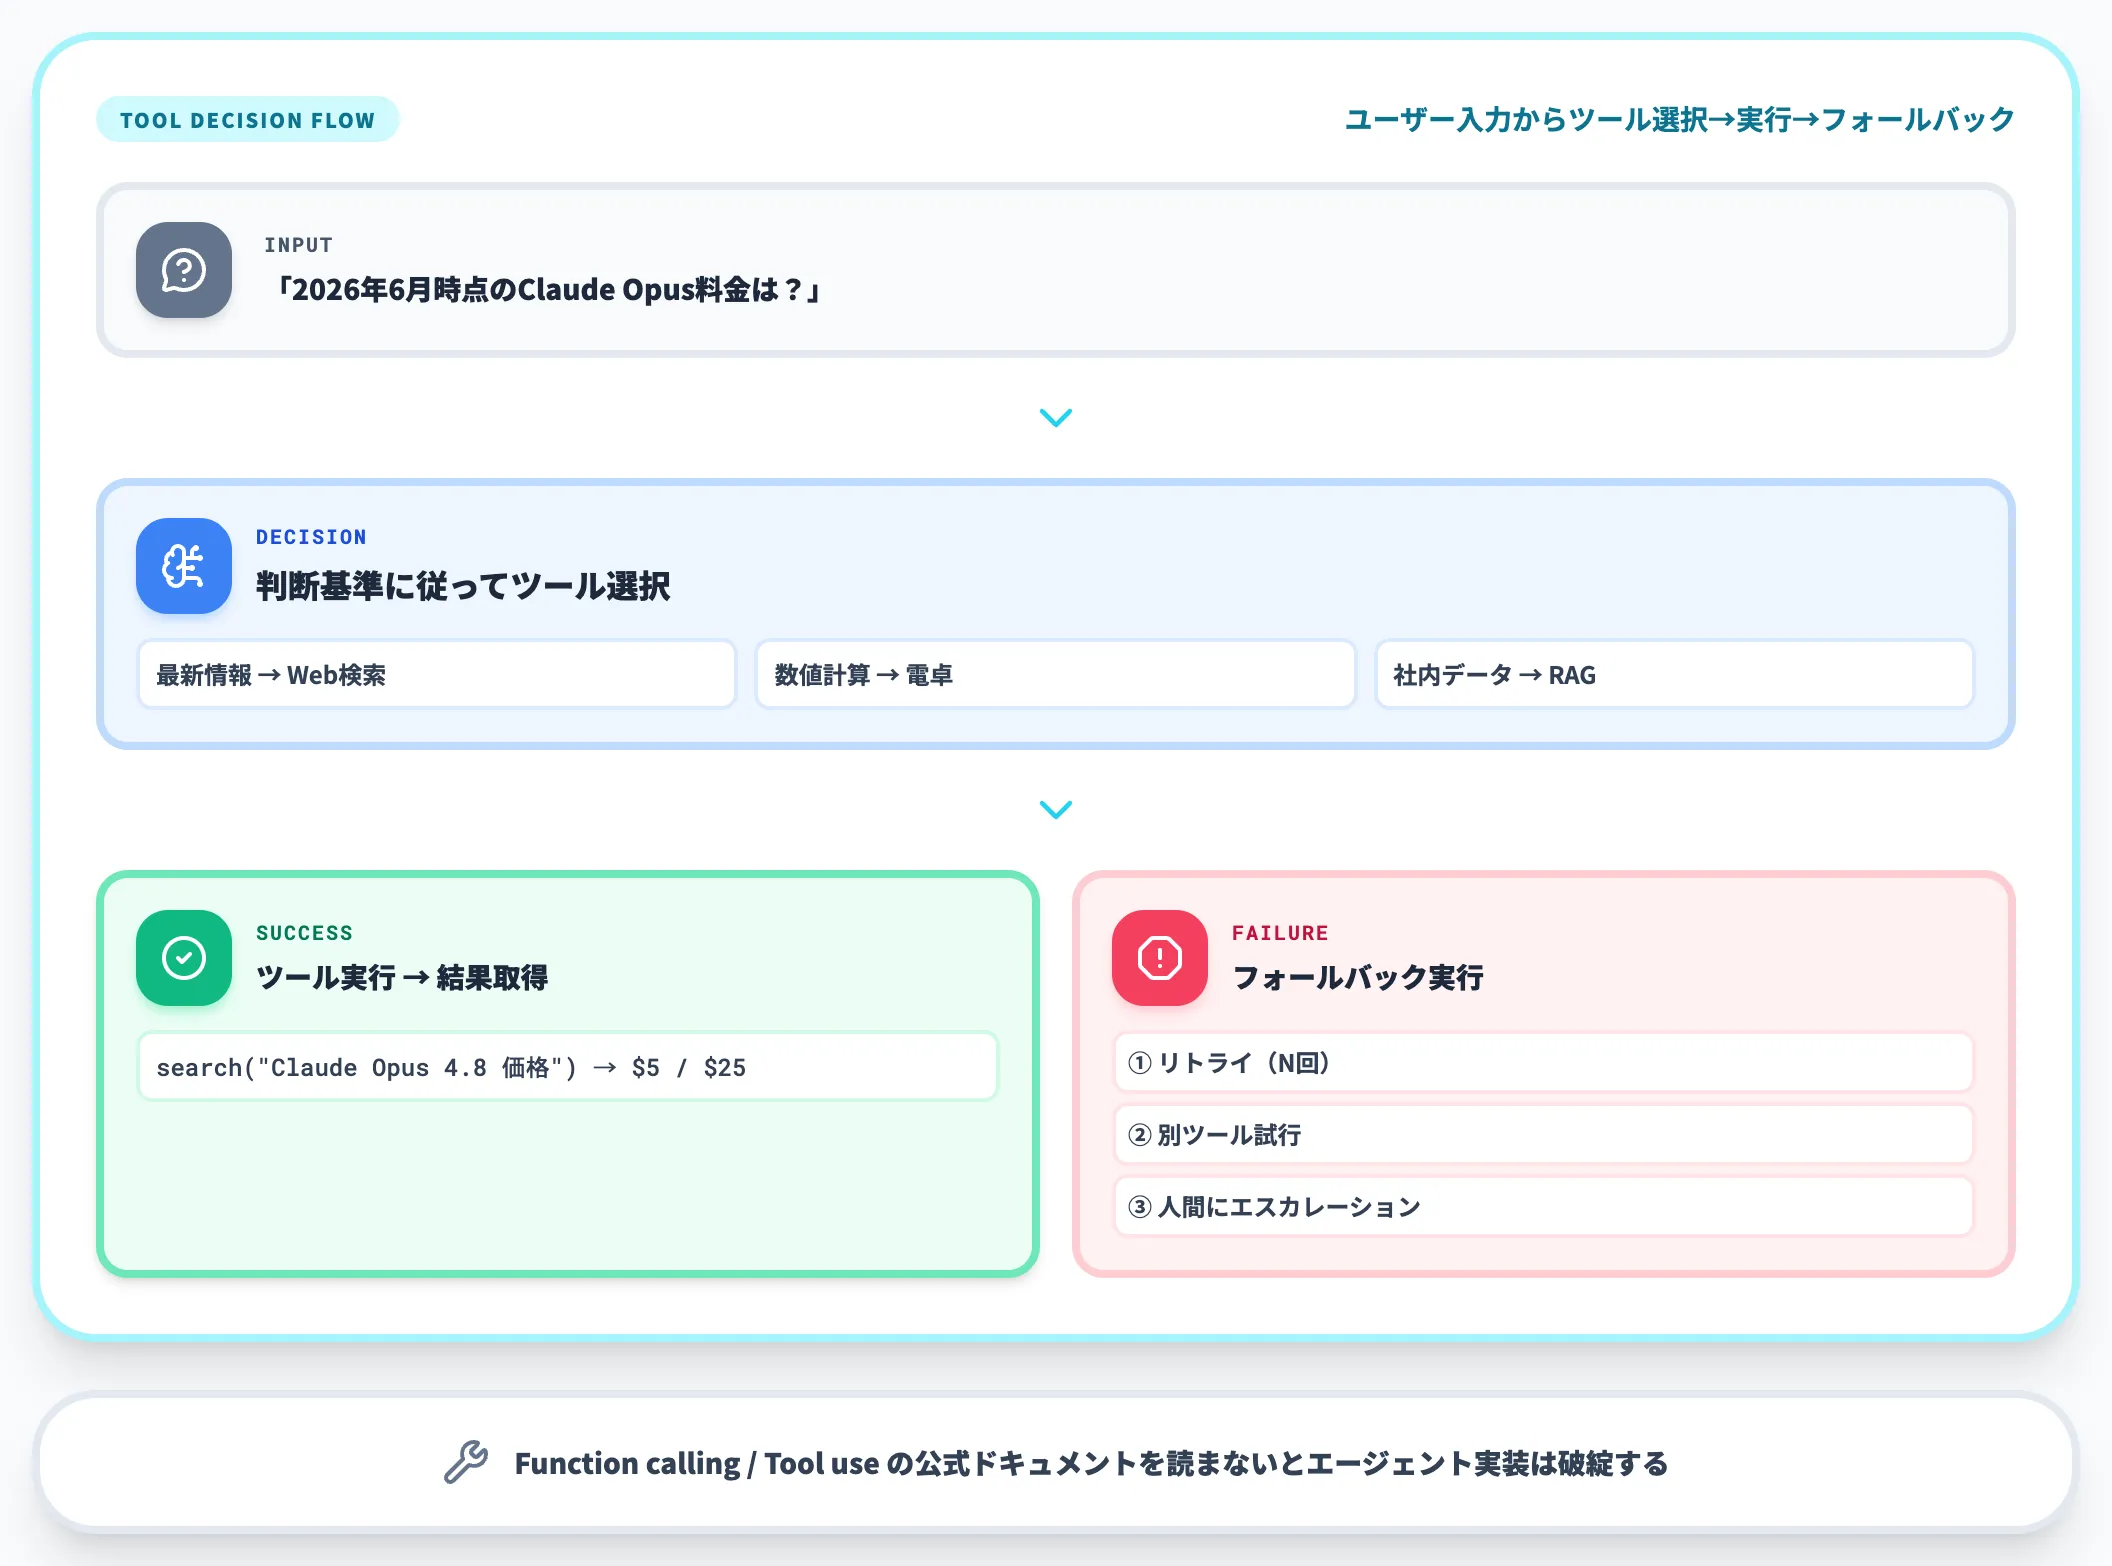Viewport: 2112px width, 1566px height.
Task: Click the subtitle ユーザー入力からツール選択→実行→フォールバック
Action: point(1679,120)
